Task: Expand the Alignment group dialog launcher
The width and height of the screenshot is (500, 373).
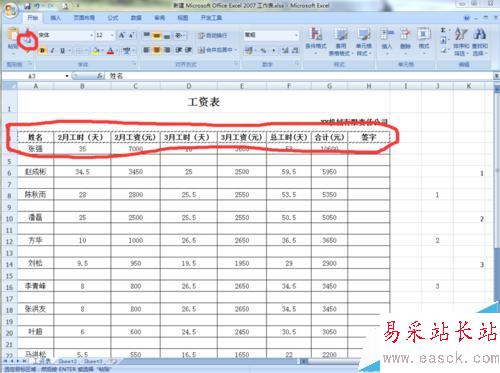Action: (236, 63)
